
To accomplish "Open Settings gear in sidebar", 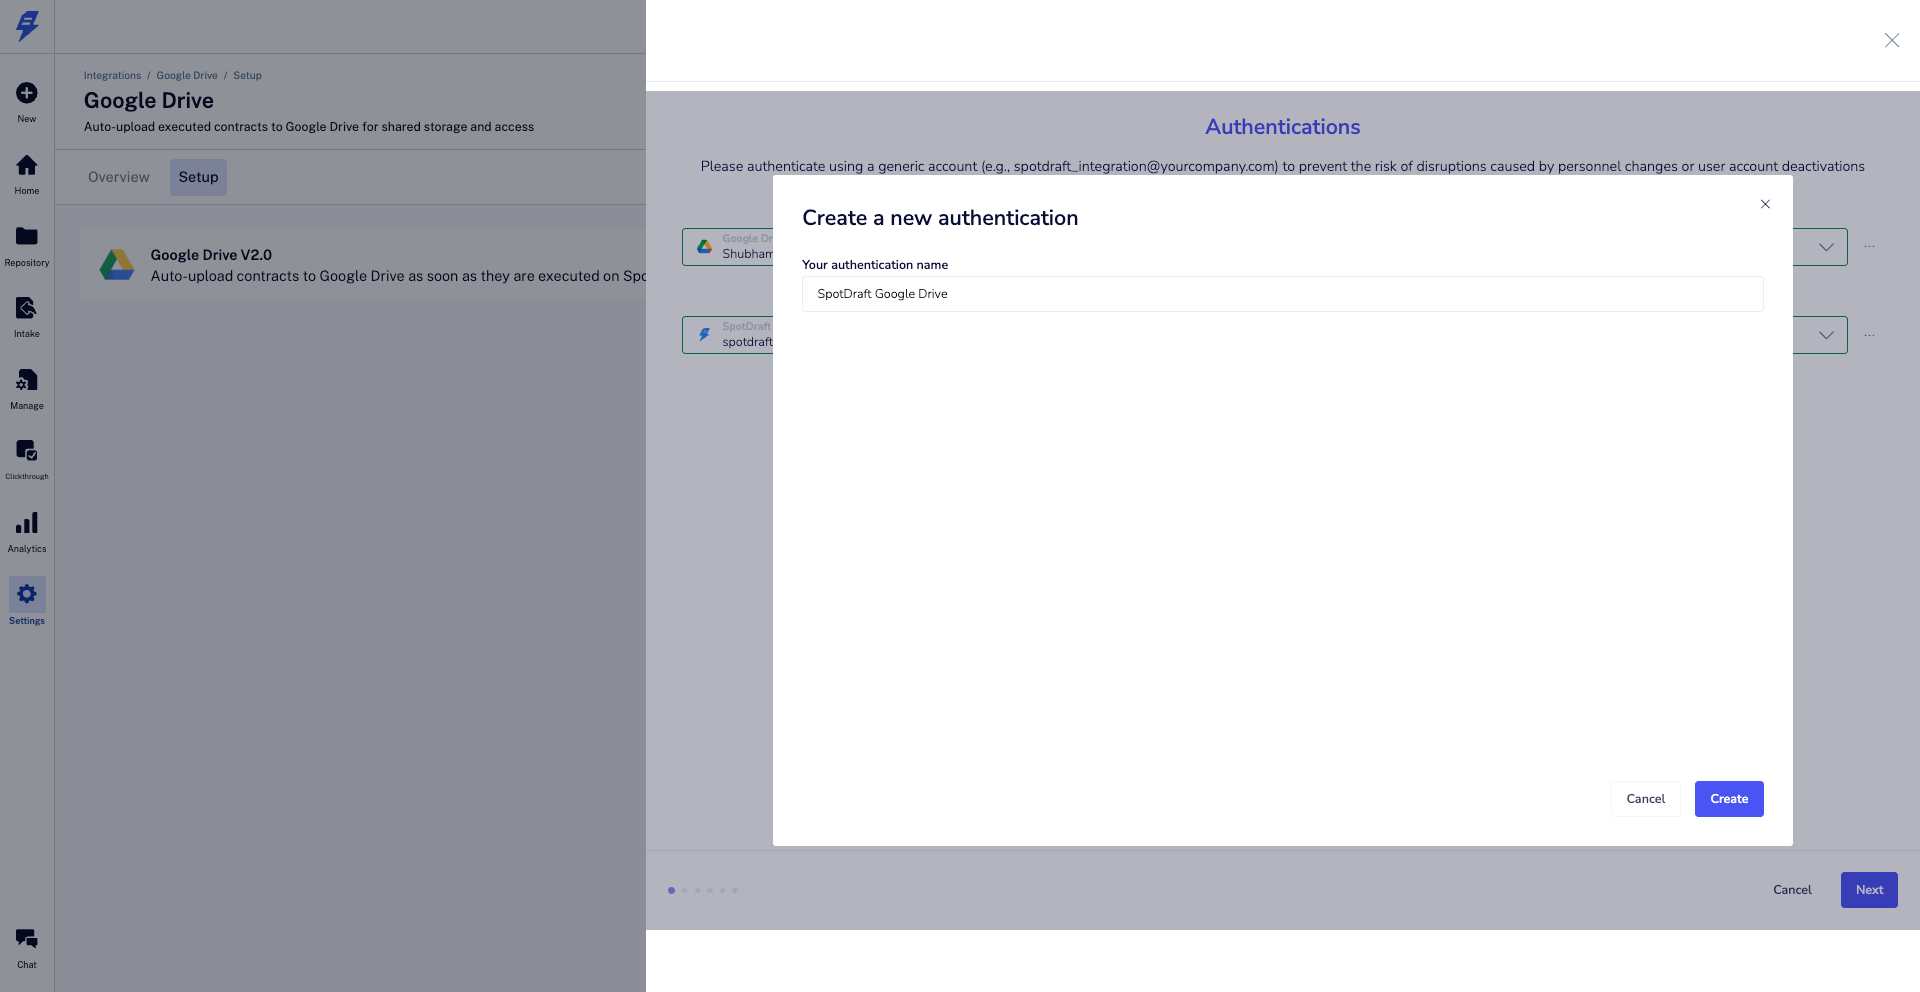I will tap(27, 594).
